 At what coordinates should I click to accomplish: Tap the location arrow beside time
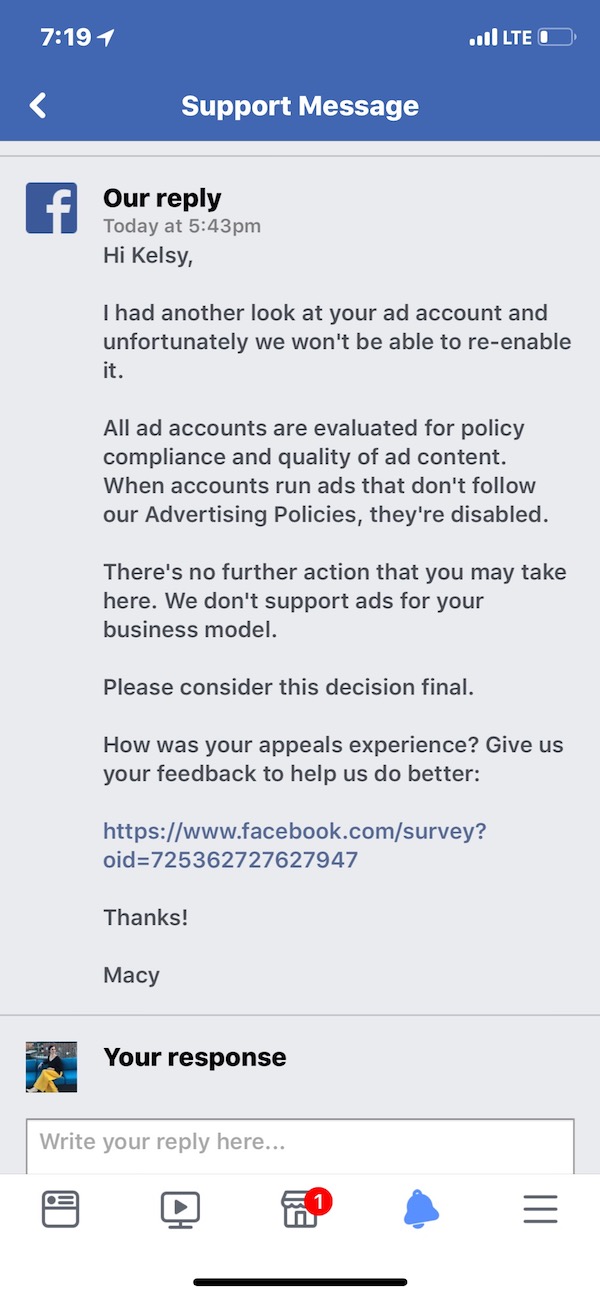[106, 38]
